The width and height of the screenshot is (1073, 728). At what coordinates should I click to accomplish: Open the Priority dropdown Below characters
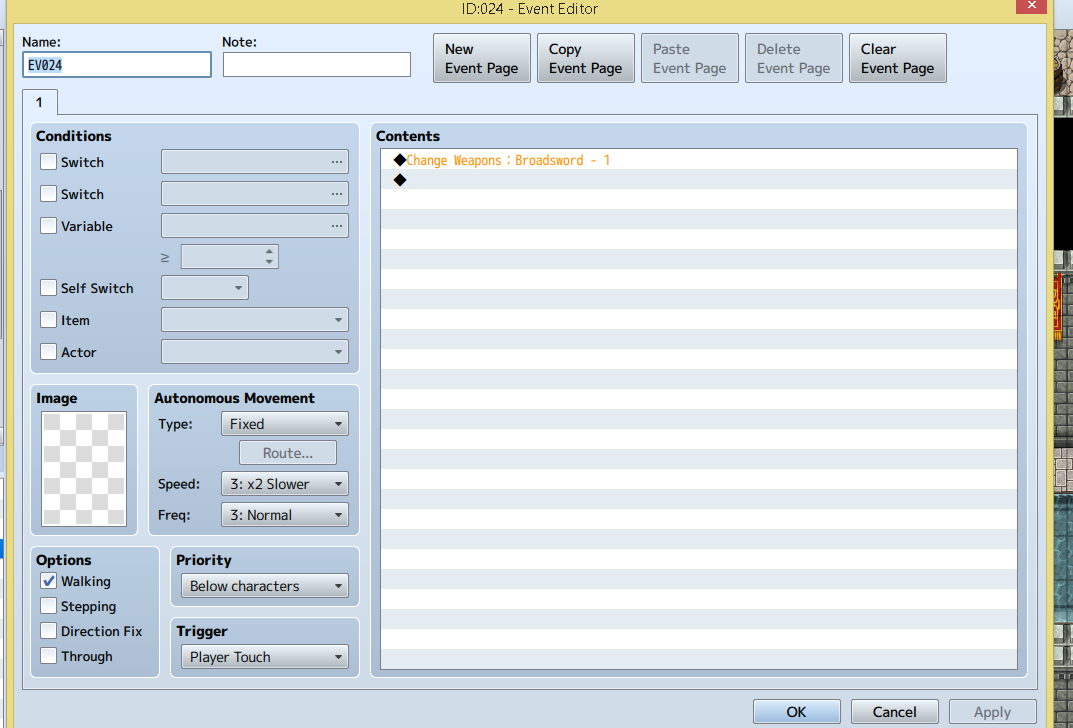click(265, 586)
